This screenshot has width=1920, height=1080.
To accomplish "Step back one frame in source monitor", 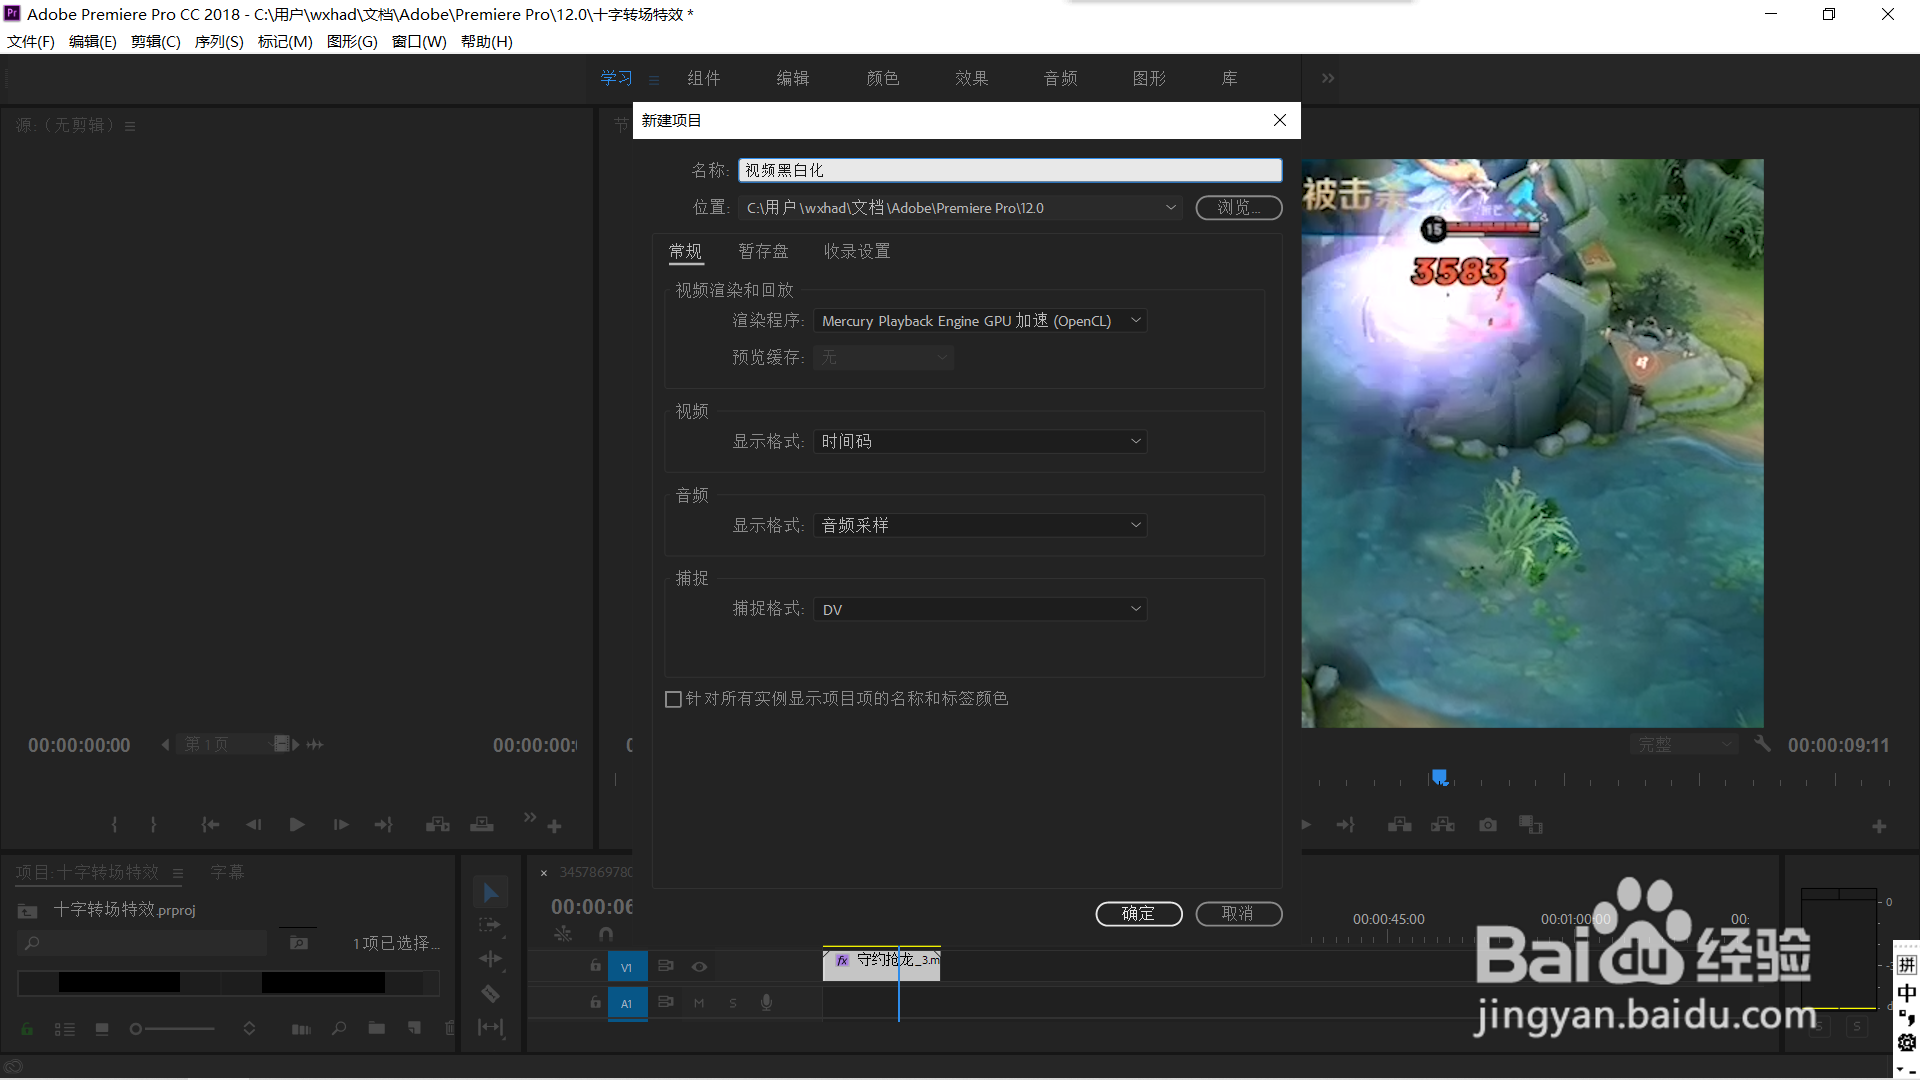I will pyautogui.click(x=253, y=825).
